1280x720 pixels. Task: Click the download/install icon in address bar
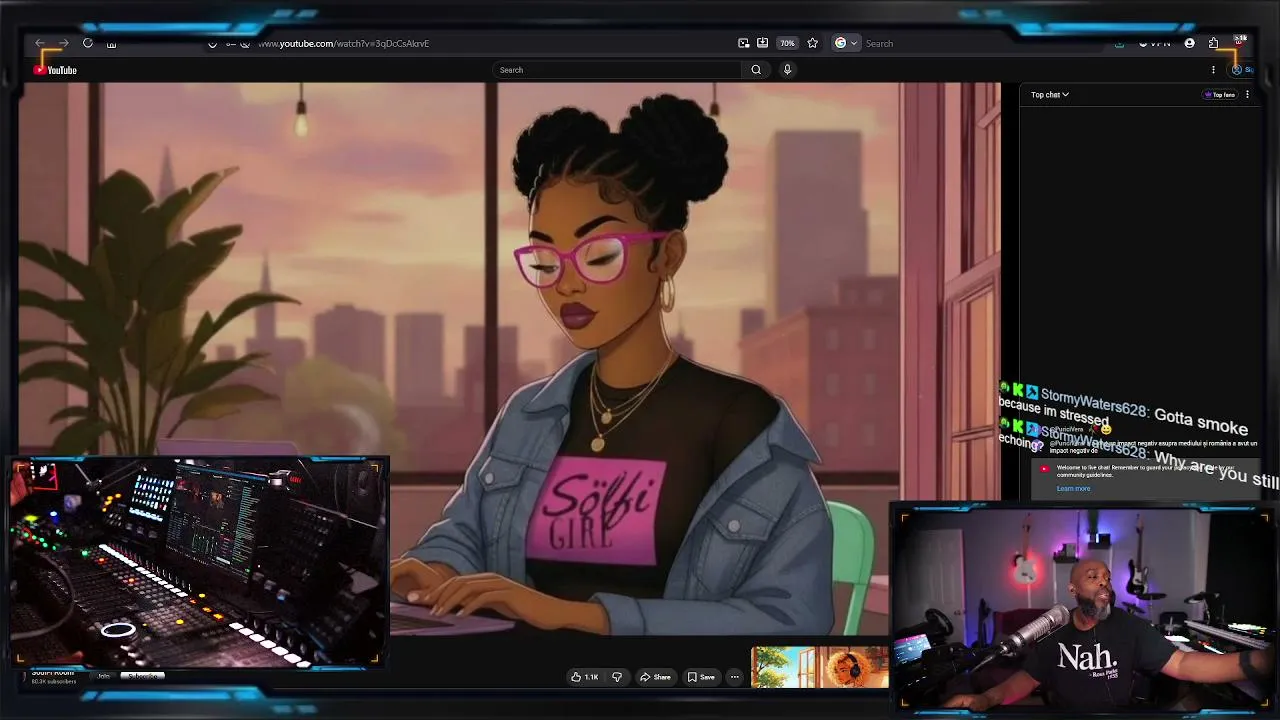point(762,43)
